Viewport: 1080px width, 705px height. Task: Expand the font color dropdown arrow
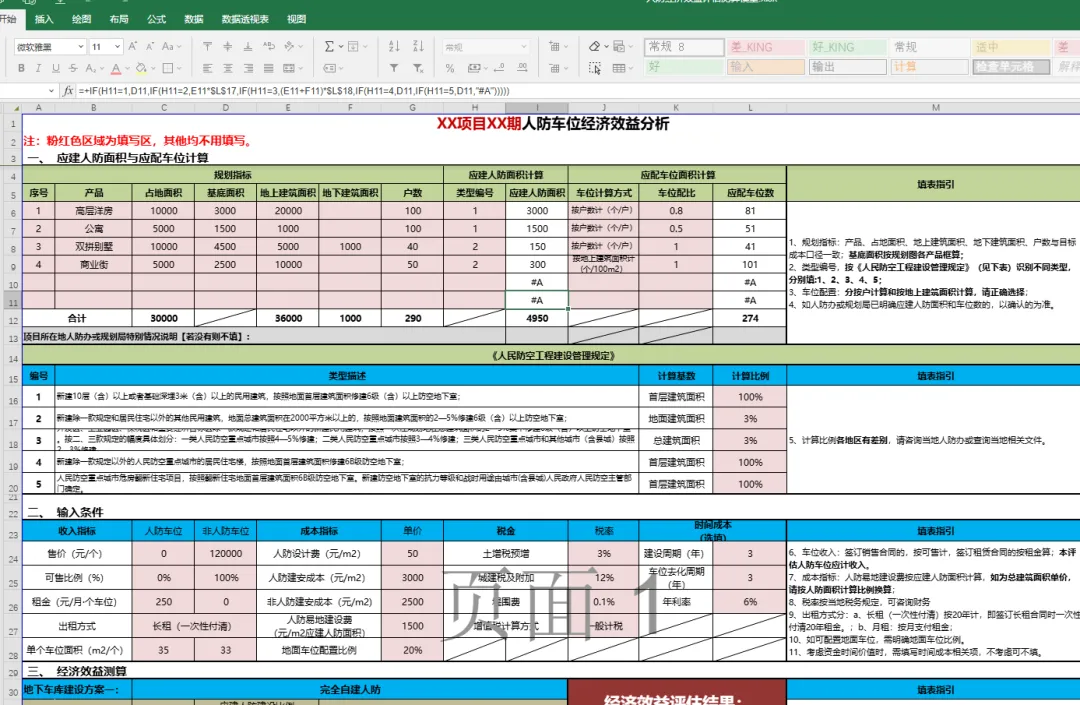tap(128, 68)
